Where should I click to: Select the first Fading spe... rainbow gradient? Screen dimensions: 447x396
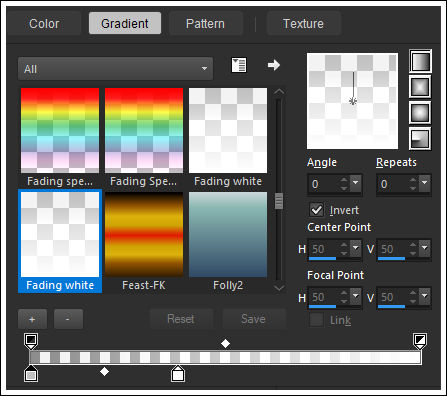click(x=60, y=130)
